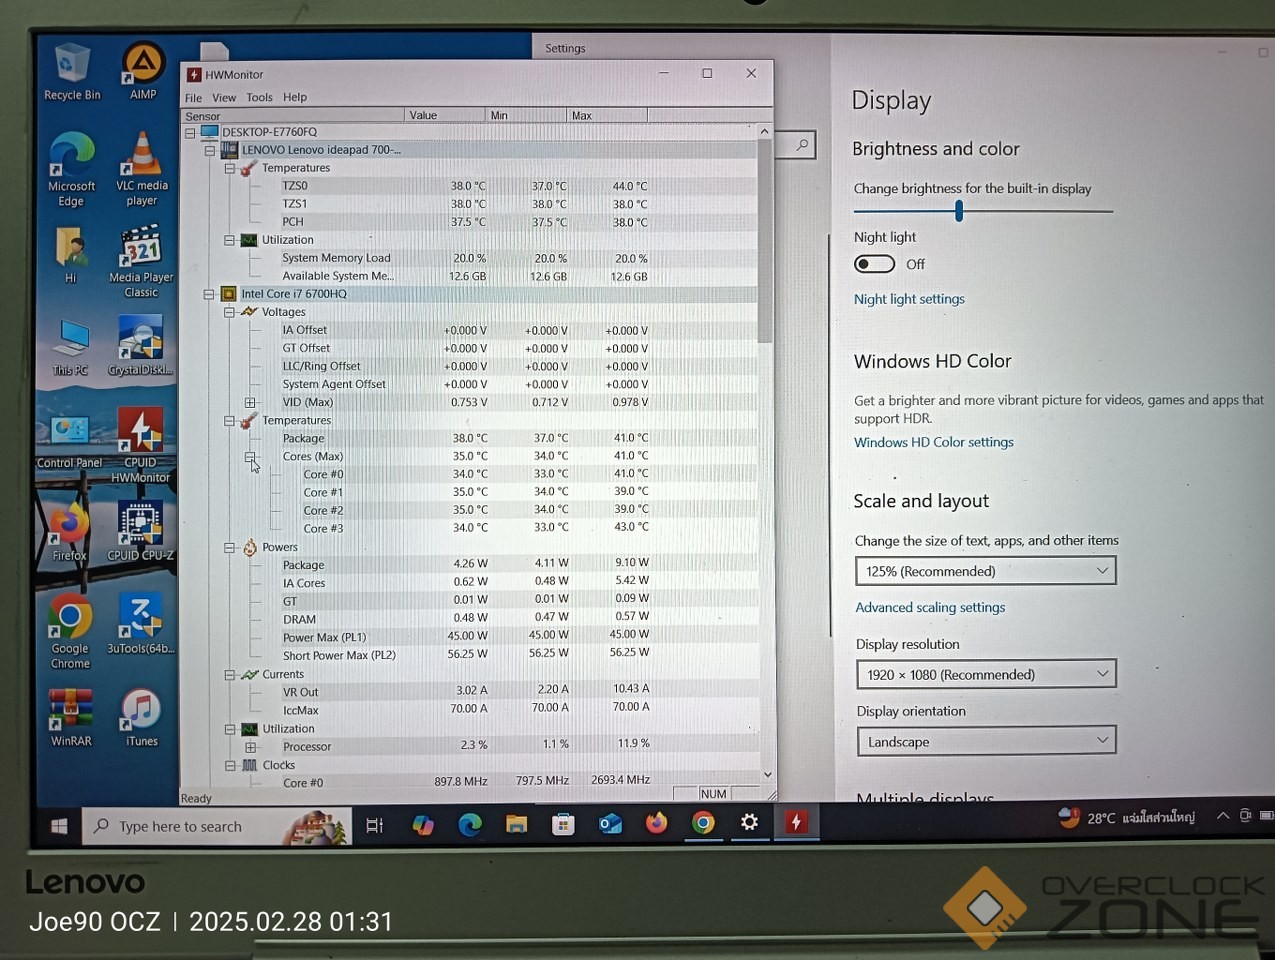Select the Microsoft Edge desktop icon
1275x960 pixels.
click(71, 169)
